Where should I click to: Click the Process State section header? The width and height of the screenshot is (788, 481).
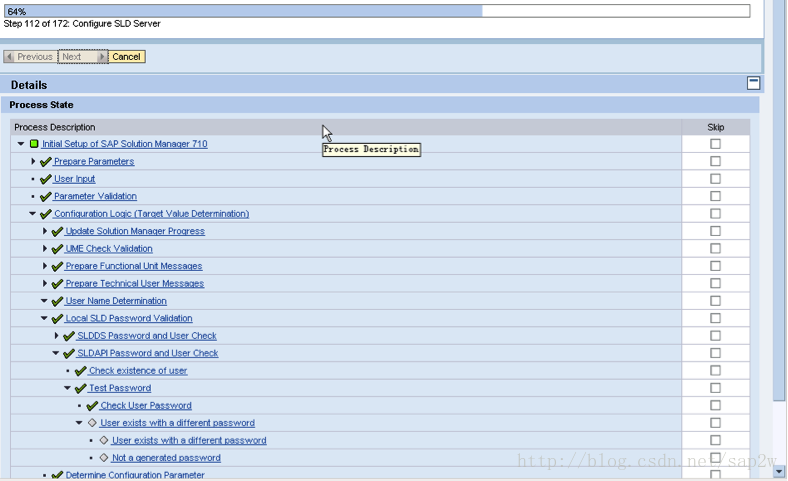[380, 105]
